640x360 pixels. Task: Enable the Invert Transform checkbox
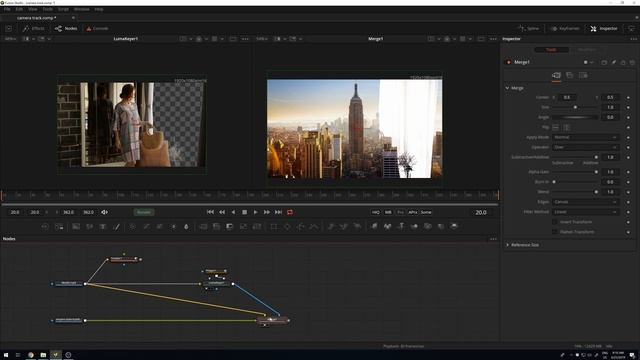pos(555,222)
